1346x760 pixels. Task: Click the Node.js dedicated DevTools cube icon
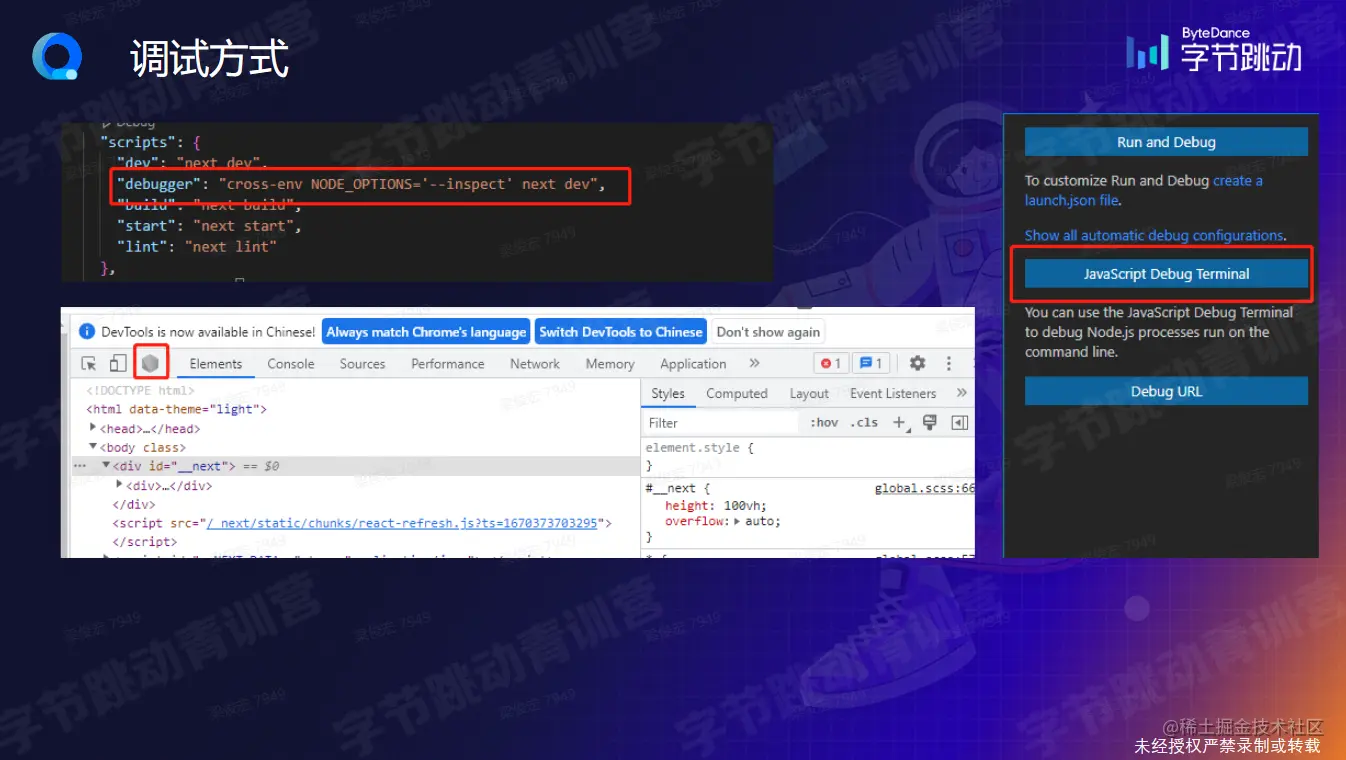[x=149, y=363]
